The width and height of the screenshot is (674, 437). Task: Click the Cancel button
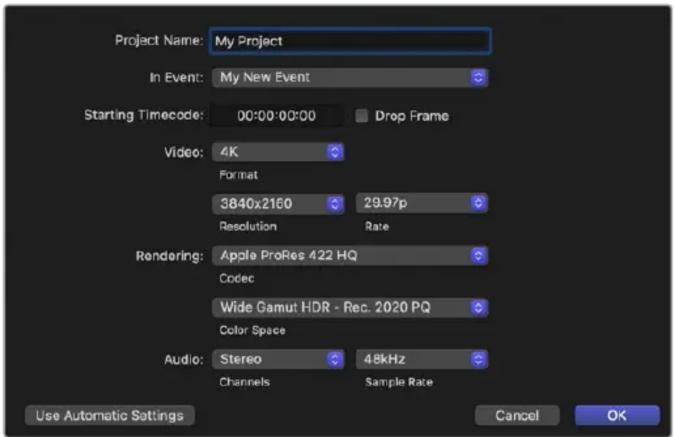[517, 416]
